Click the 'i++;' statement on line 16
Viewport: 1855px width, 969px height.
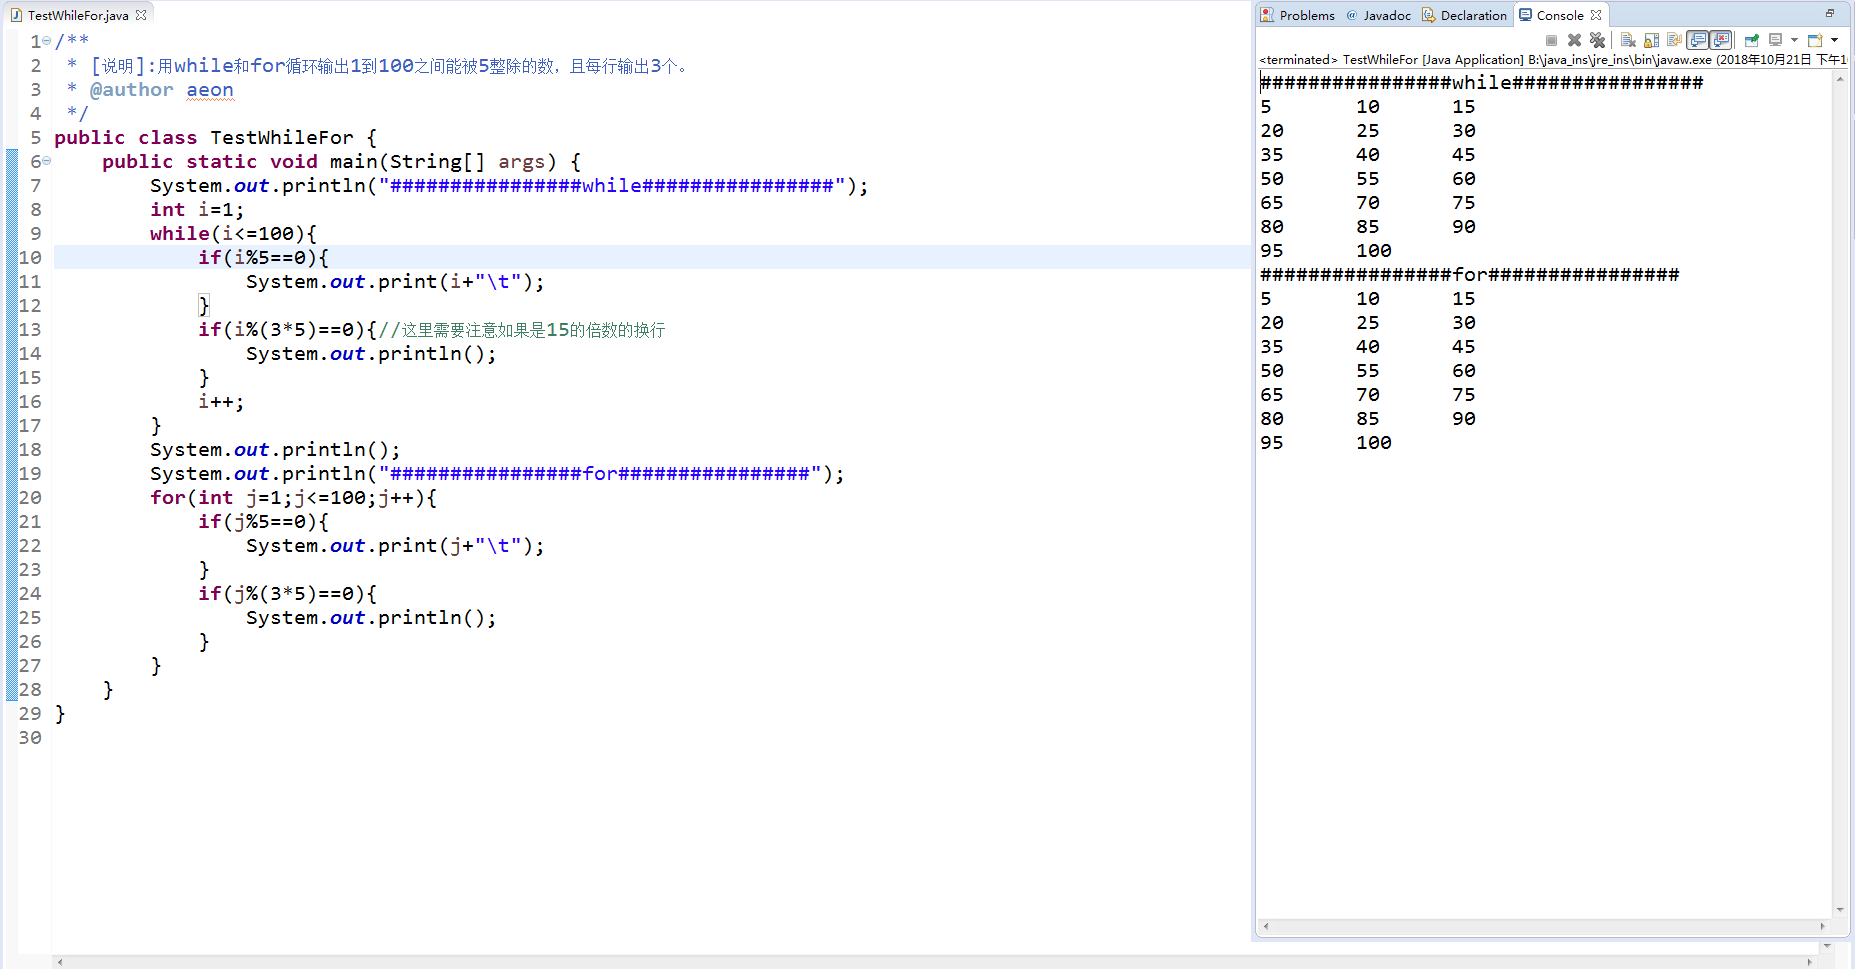(221, 401)
